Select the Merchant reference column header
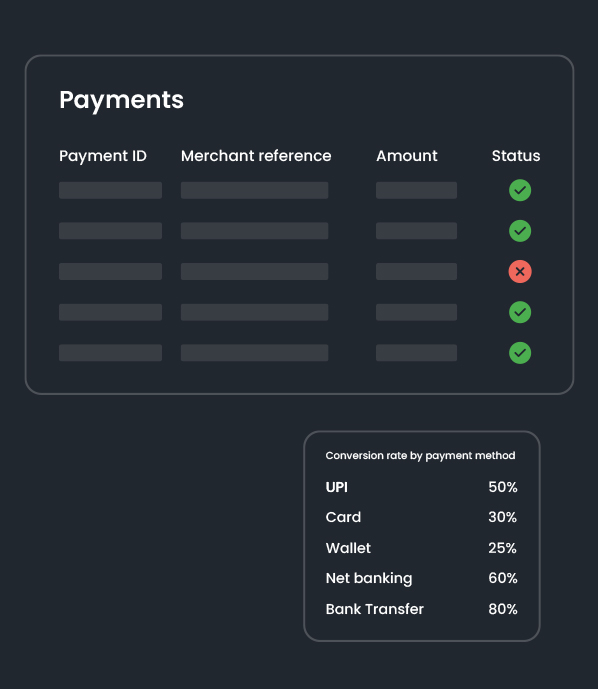This screenshot has height=689, width=598. [256, 156]
